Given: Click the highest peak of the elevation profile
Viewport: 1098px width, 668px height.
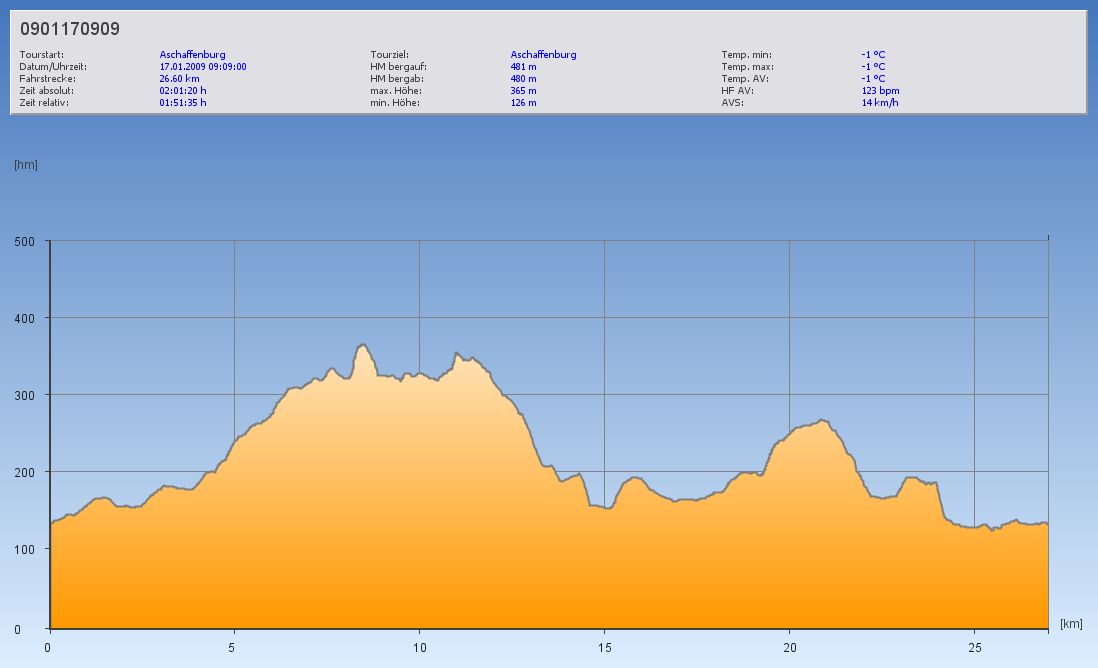Looking at the screenshot, I should [363, 345].
